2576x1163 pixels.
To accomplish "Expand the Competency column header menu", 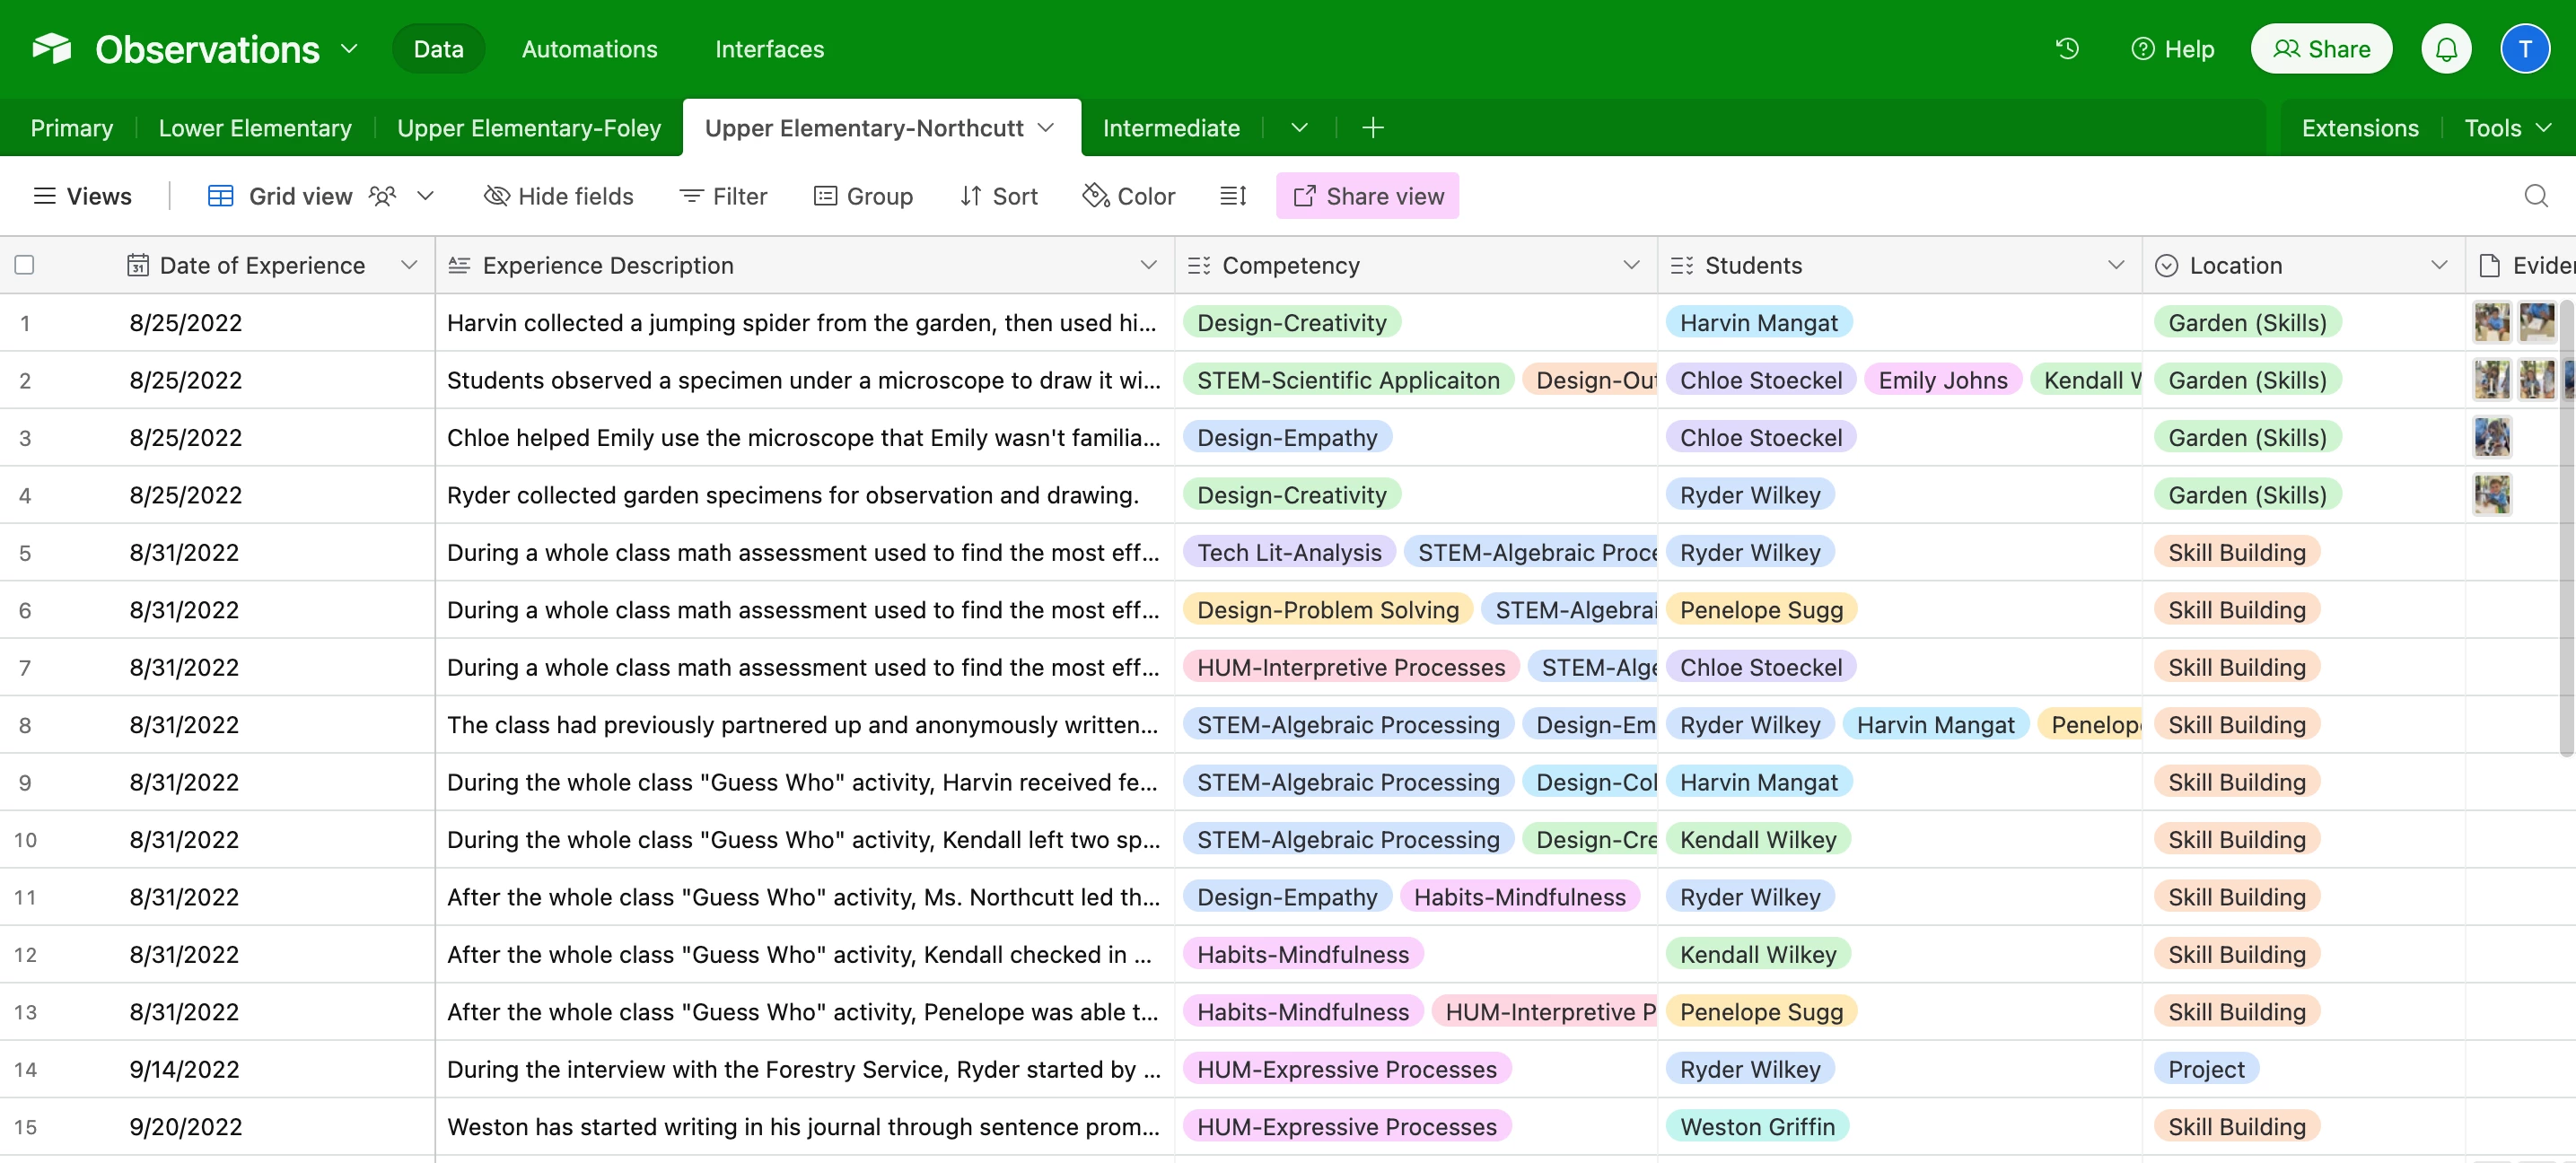I will point(1631,265).
